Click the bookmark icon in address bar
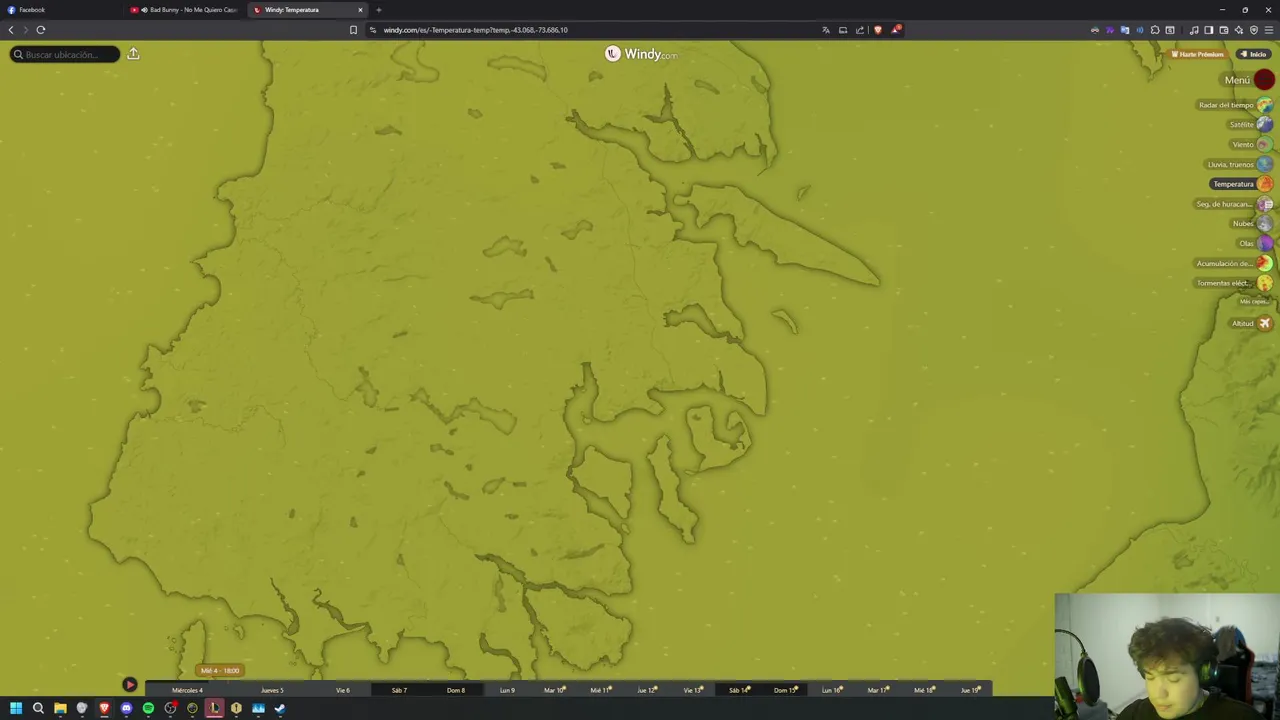This screenshot has width=1280, height=720. (353, 30)
